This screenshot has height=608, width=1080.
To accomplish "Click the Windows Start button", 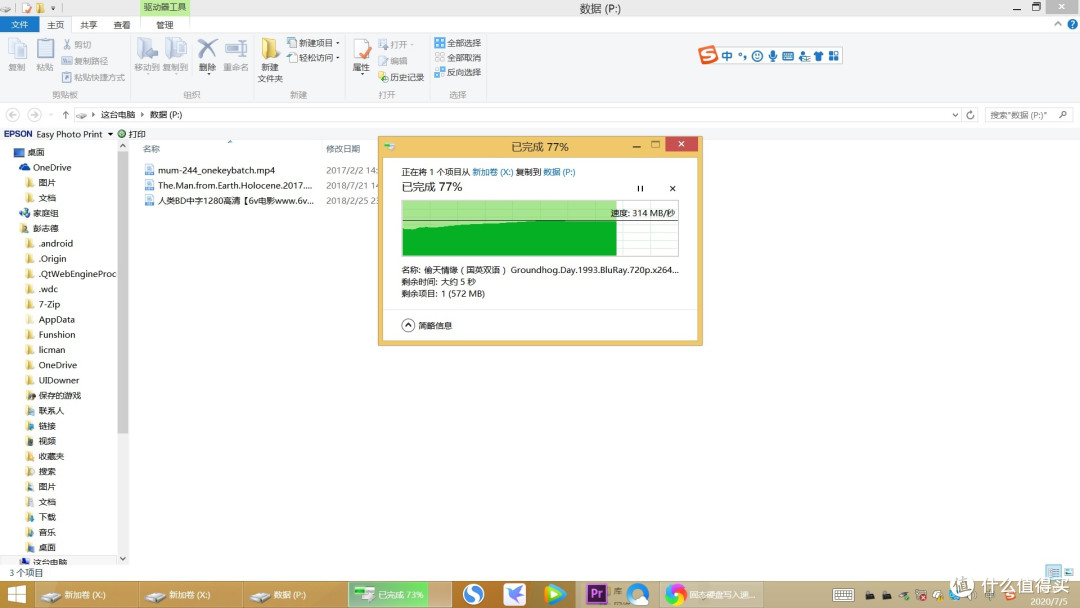I will (x=17, y=594).
